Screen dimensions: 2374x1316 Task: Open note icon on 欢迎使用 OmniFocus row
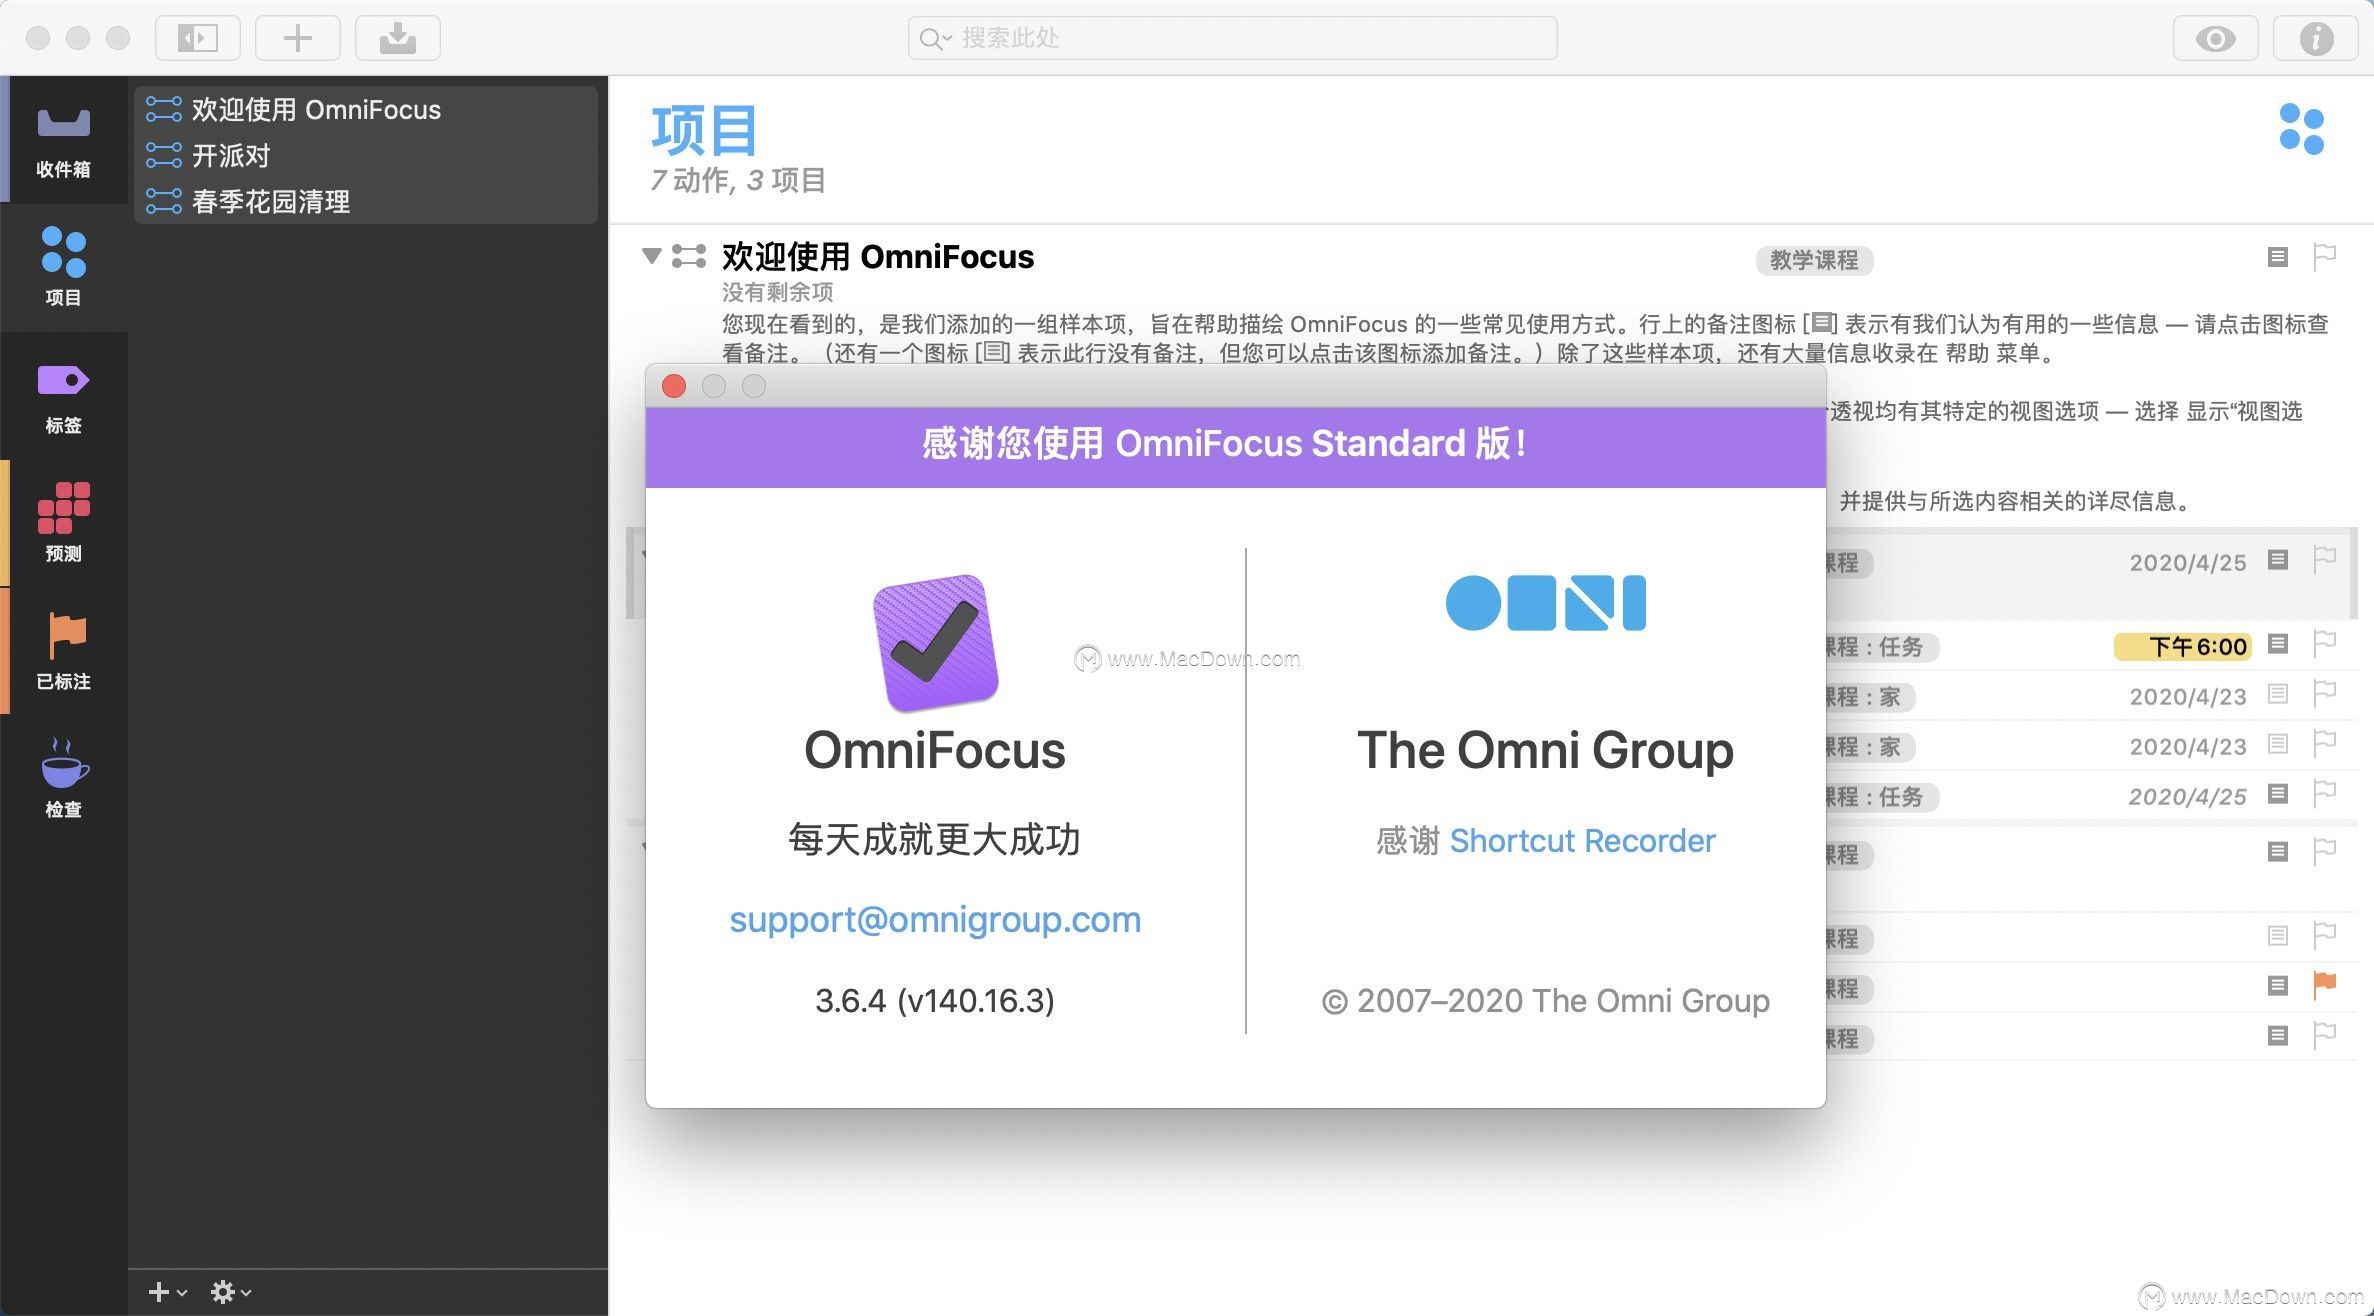pyautogui.click(x=2278, y=257)
